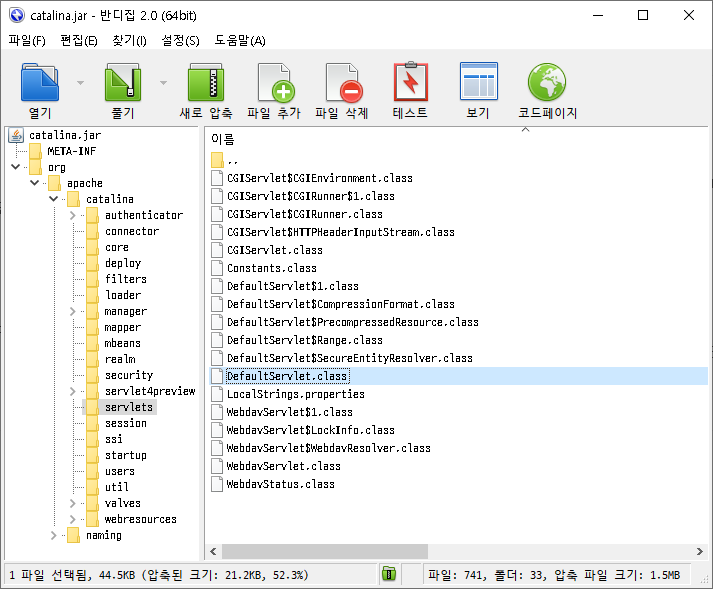Open the 도움말(A) menu
Viewport: 713px width, 589px height.
click(240, 41)
